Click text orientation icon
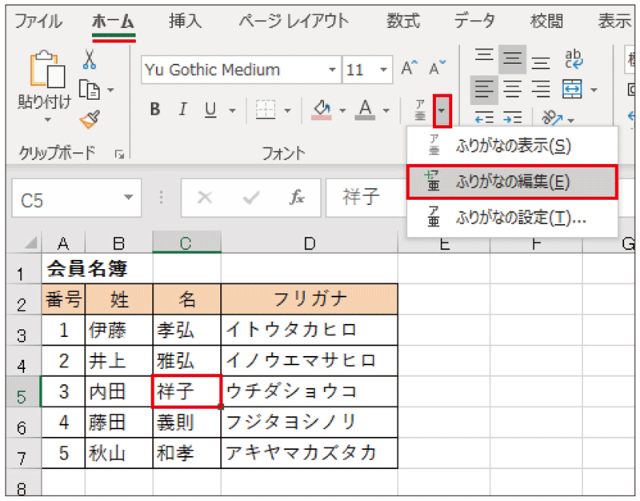Image resolution: width=640 pixels, height=501 pixels. 552,118
